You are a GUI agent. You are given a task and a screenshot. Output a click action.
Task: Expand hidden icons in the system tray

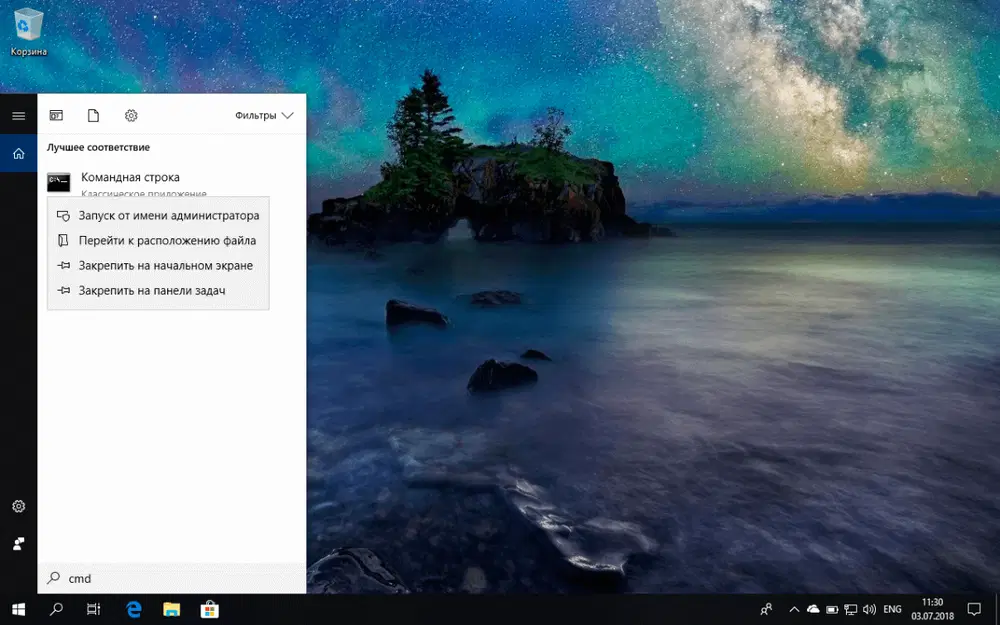click(x=793, y=608)
